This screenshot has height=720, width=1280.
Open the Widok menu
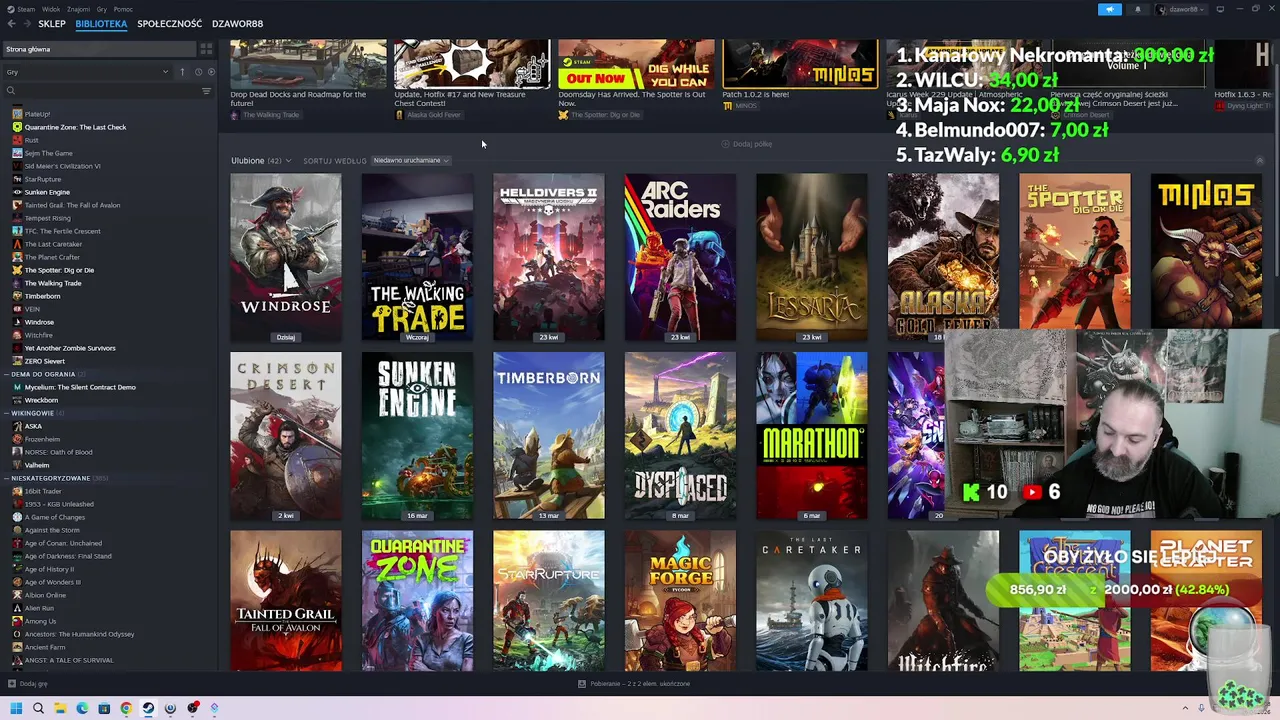(50, 9)
